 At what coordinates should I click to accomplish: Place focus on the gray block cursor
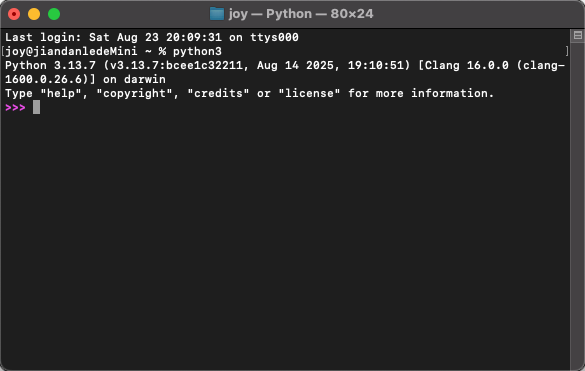pos(36,107)
